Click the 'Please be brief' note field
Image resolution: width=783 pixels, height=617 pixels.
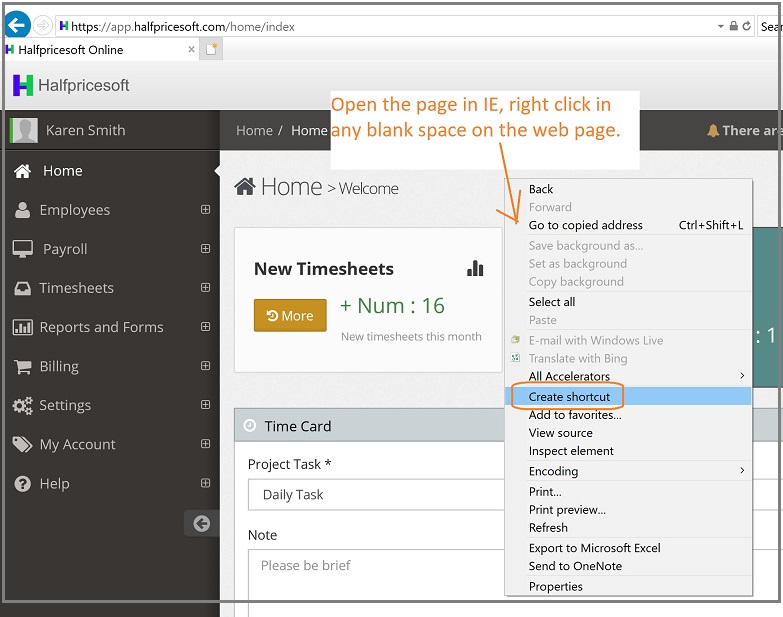tap(376, 582)
